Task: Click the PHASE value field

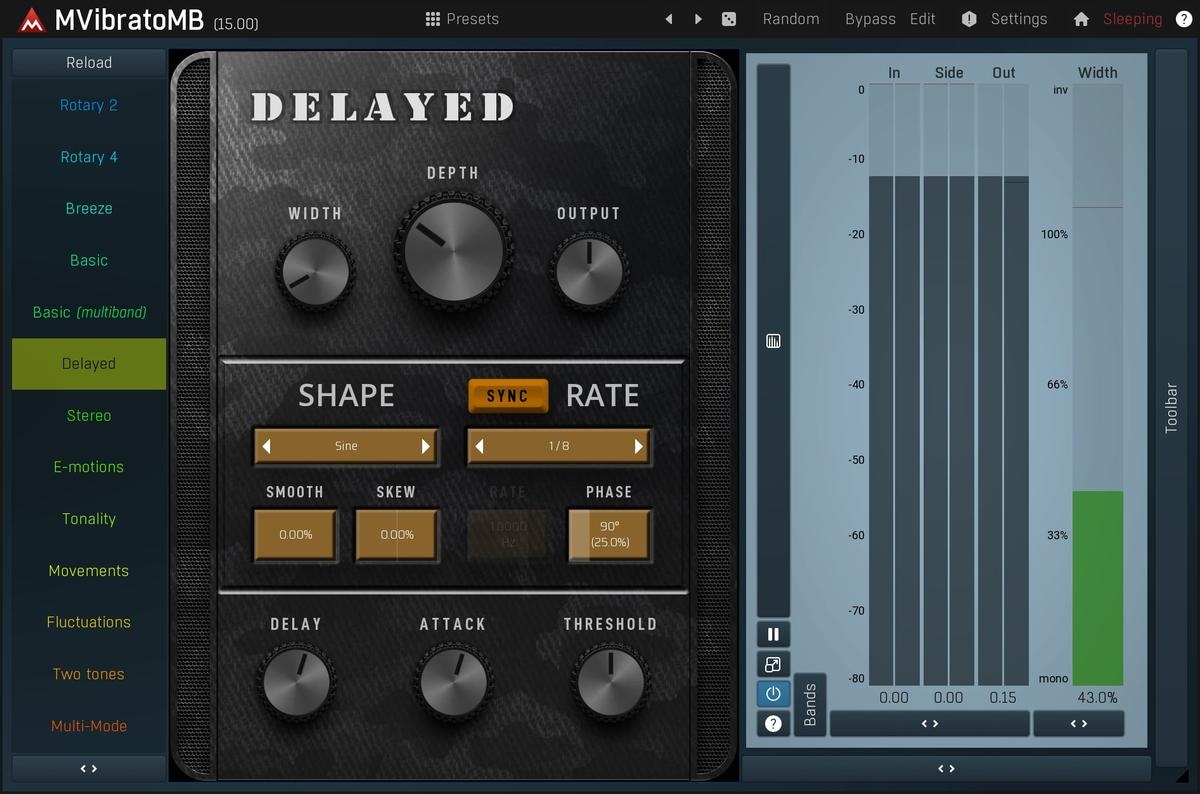Action: [x=609, y=534]
